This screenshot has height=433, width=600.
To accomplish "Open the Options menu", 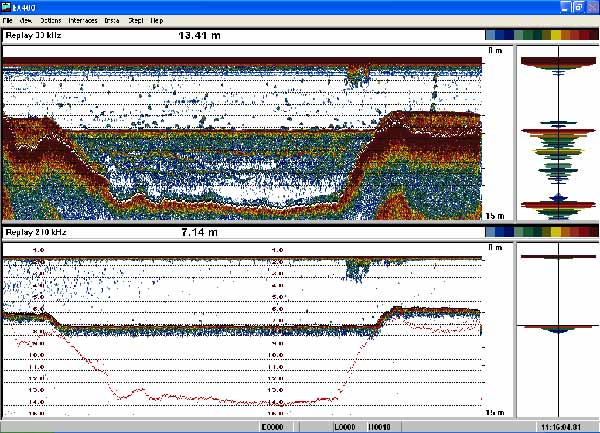I will pos(51,21).
